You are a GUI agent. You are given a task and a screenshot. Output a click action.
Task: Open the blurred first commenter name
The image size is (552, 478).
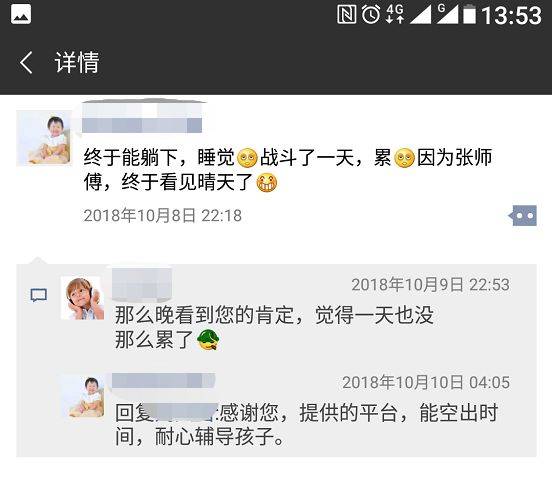[142, 284]
